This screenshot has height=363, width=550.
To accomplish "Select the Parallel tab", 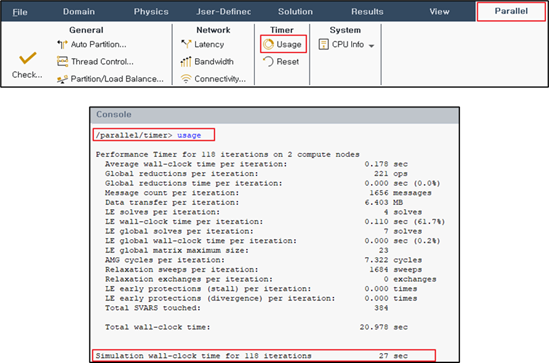I will pos(511,11).
